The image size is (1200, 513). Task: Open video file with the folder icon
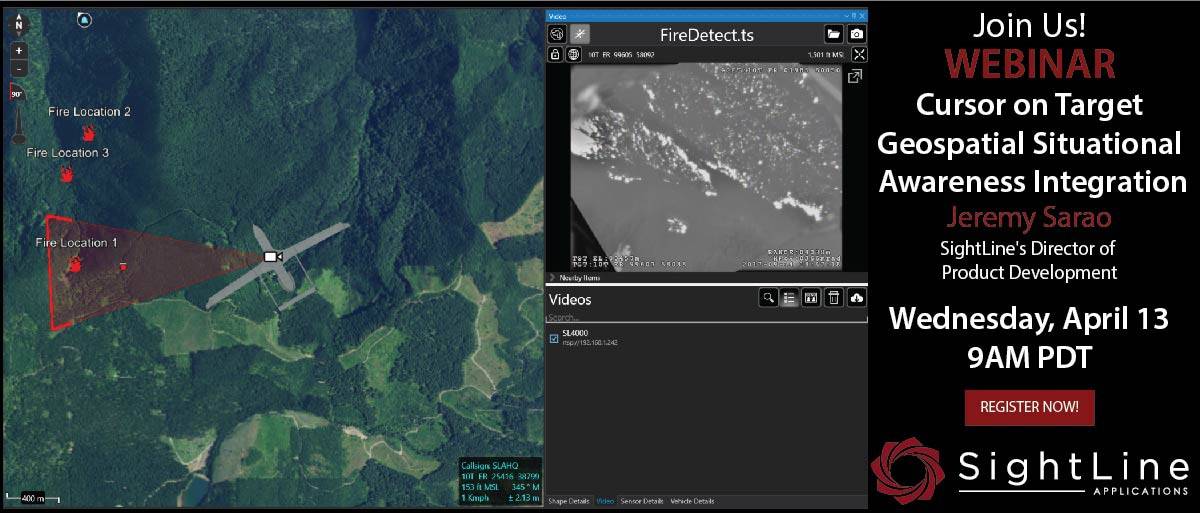point(833,34)
